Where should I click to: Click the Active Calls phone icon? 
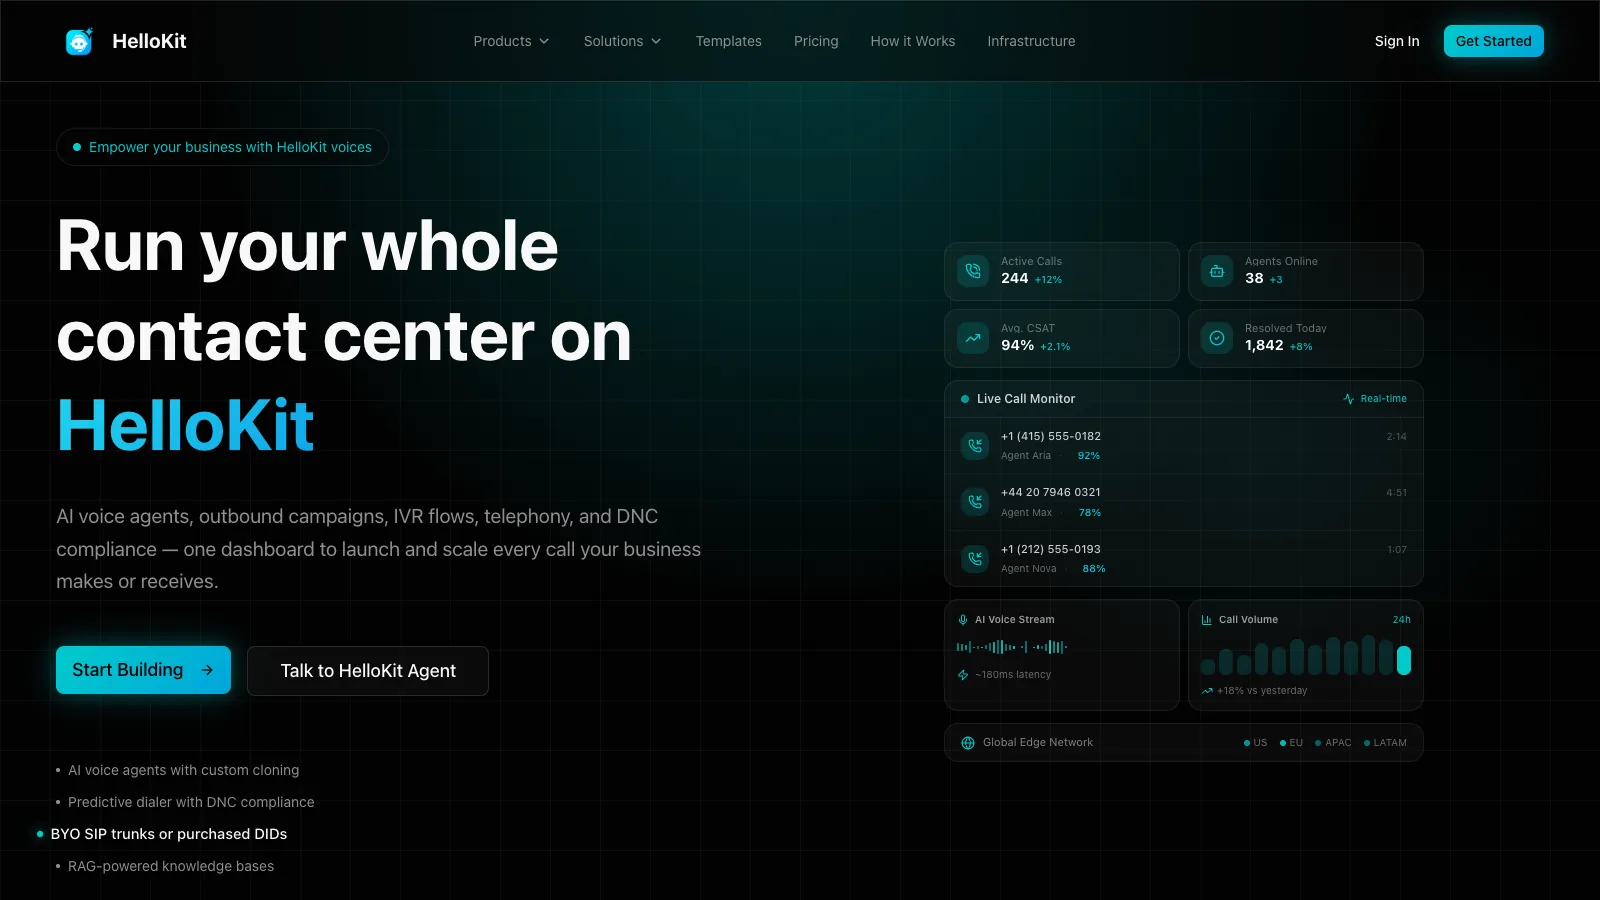point(973,271)
